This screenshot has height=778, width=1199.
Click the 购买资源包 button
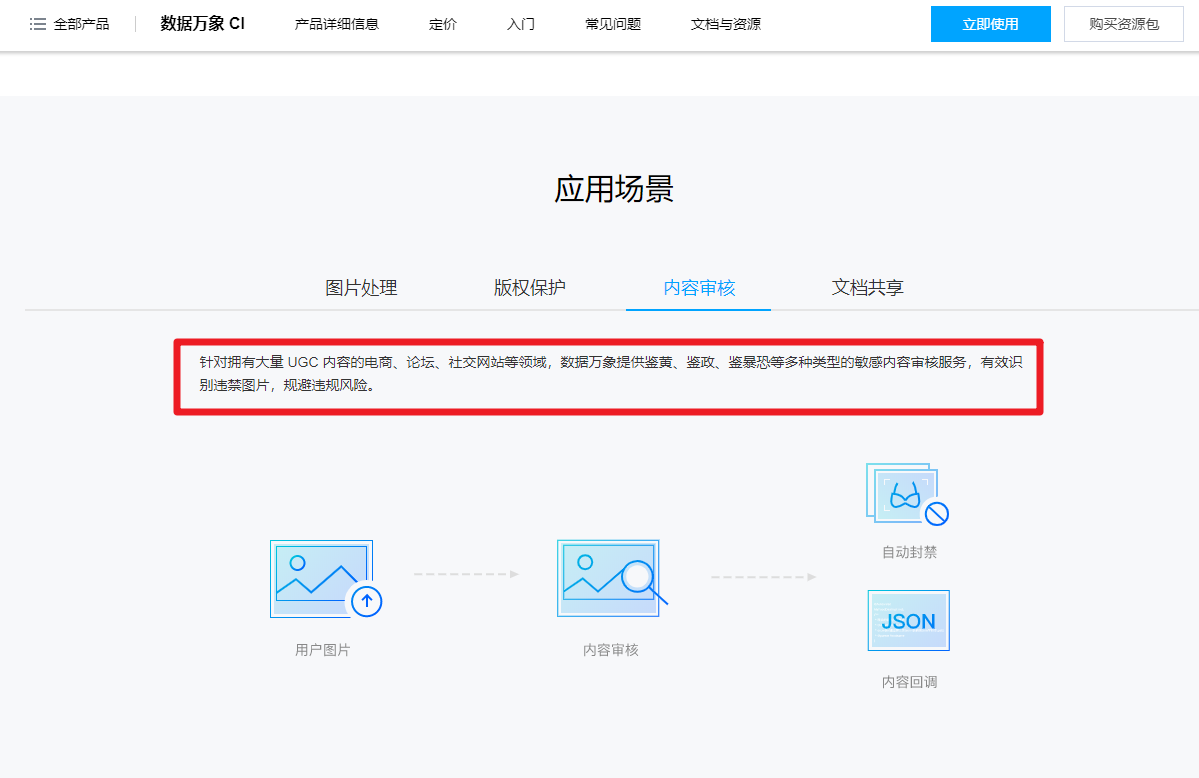(x=1124, y=24)
